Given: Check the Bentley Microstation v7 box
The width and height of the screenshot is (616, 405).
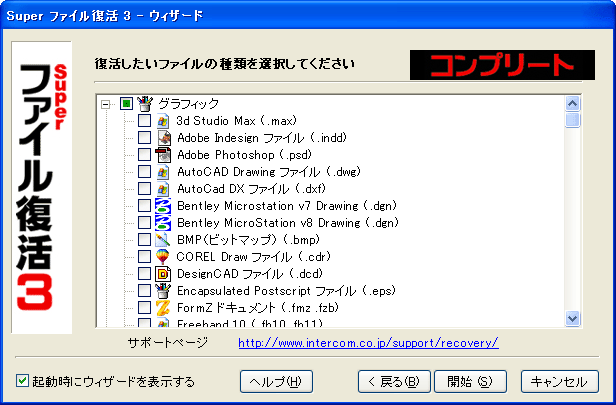Looking at the screenshot, I should 144,205.
